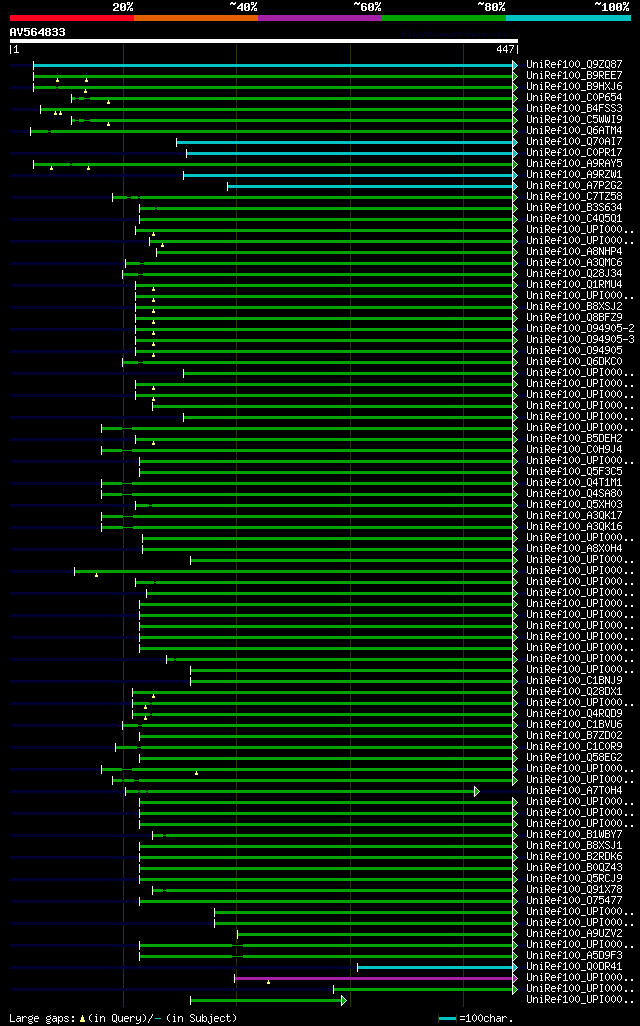Click the purple alignment bar below Q0DR41
640x1026 pixels.
point(376,978)
